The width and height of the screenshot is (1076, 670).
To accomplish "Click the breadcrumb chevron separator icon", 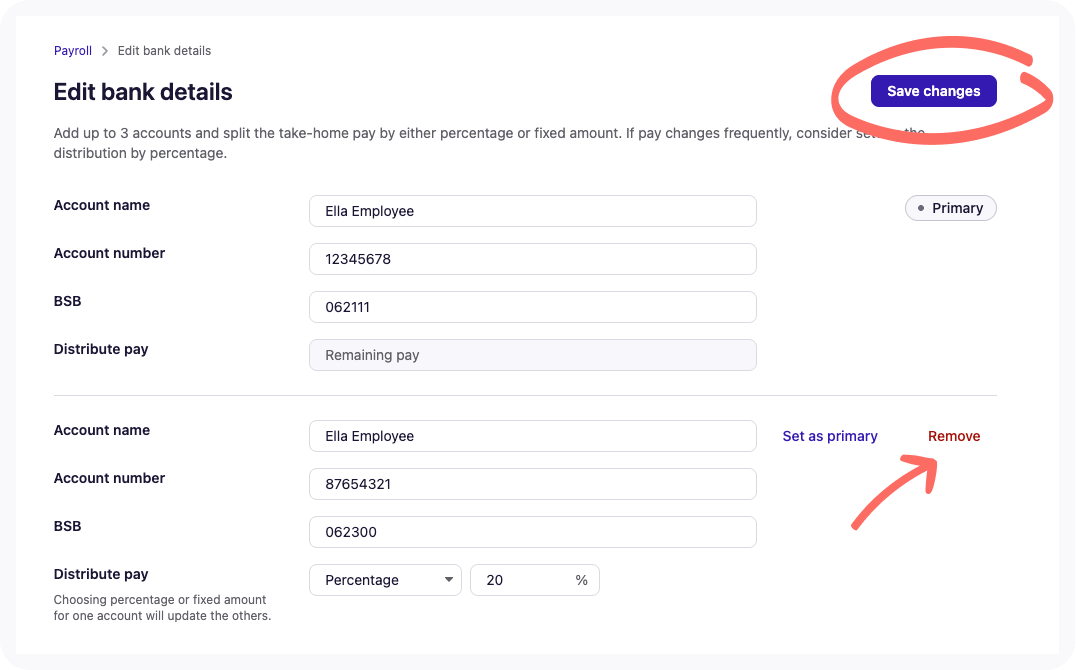I will tap(105, 51).
